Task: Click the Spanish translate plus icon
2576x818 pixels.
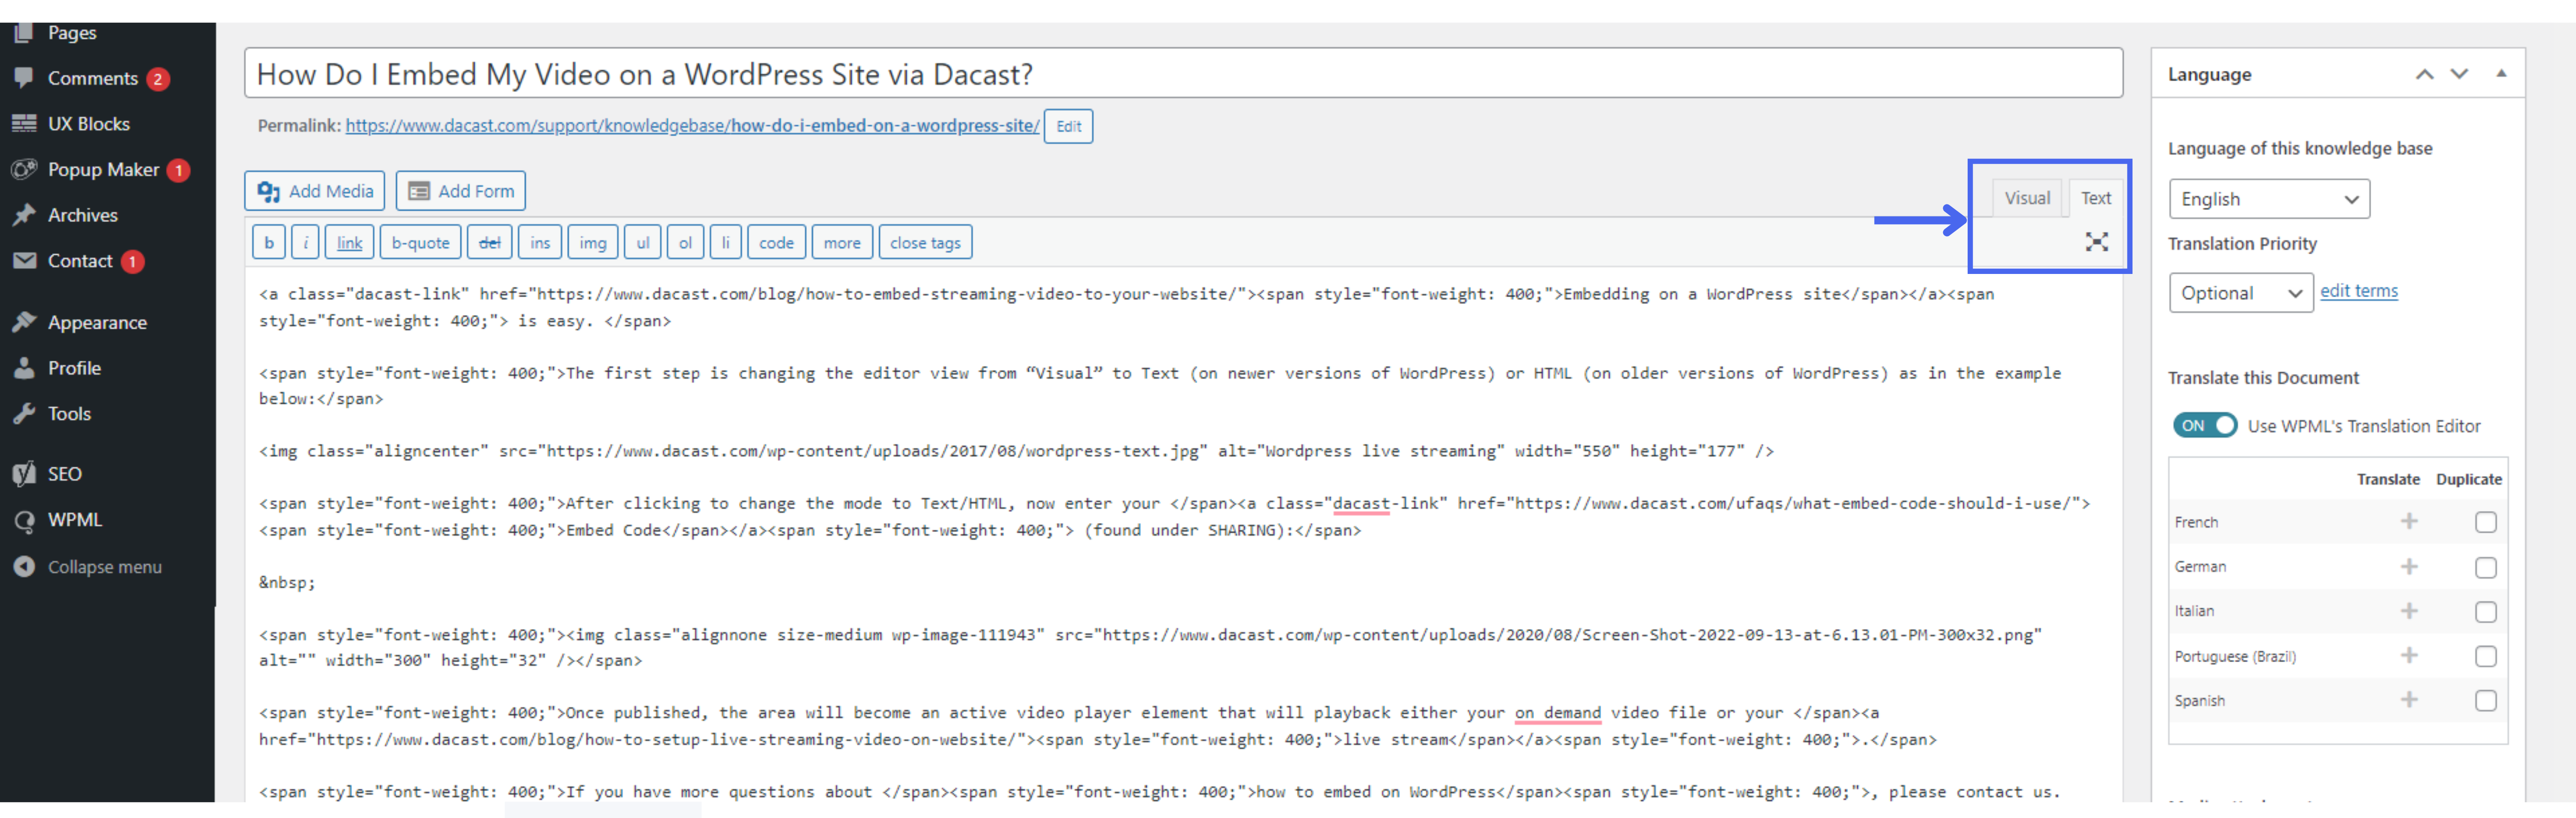Action: coord(2409,699)
